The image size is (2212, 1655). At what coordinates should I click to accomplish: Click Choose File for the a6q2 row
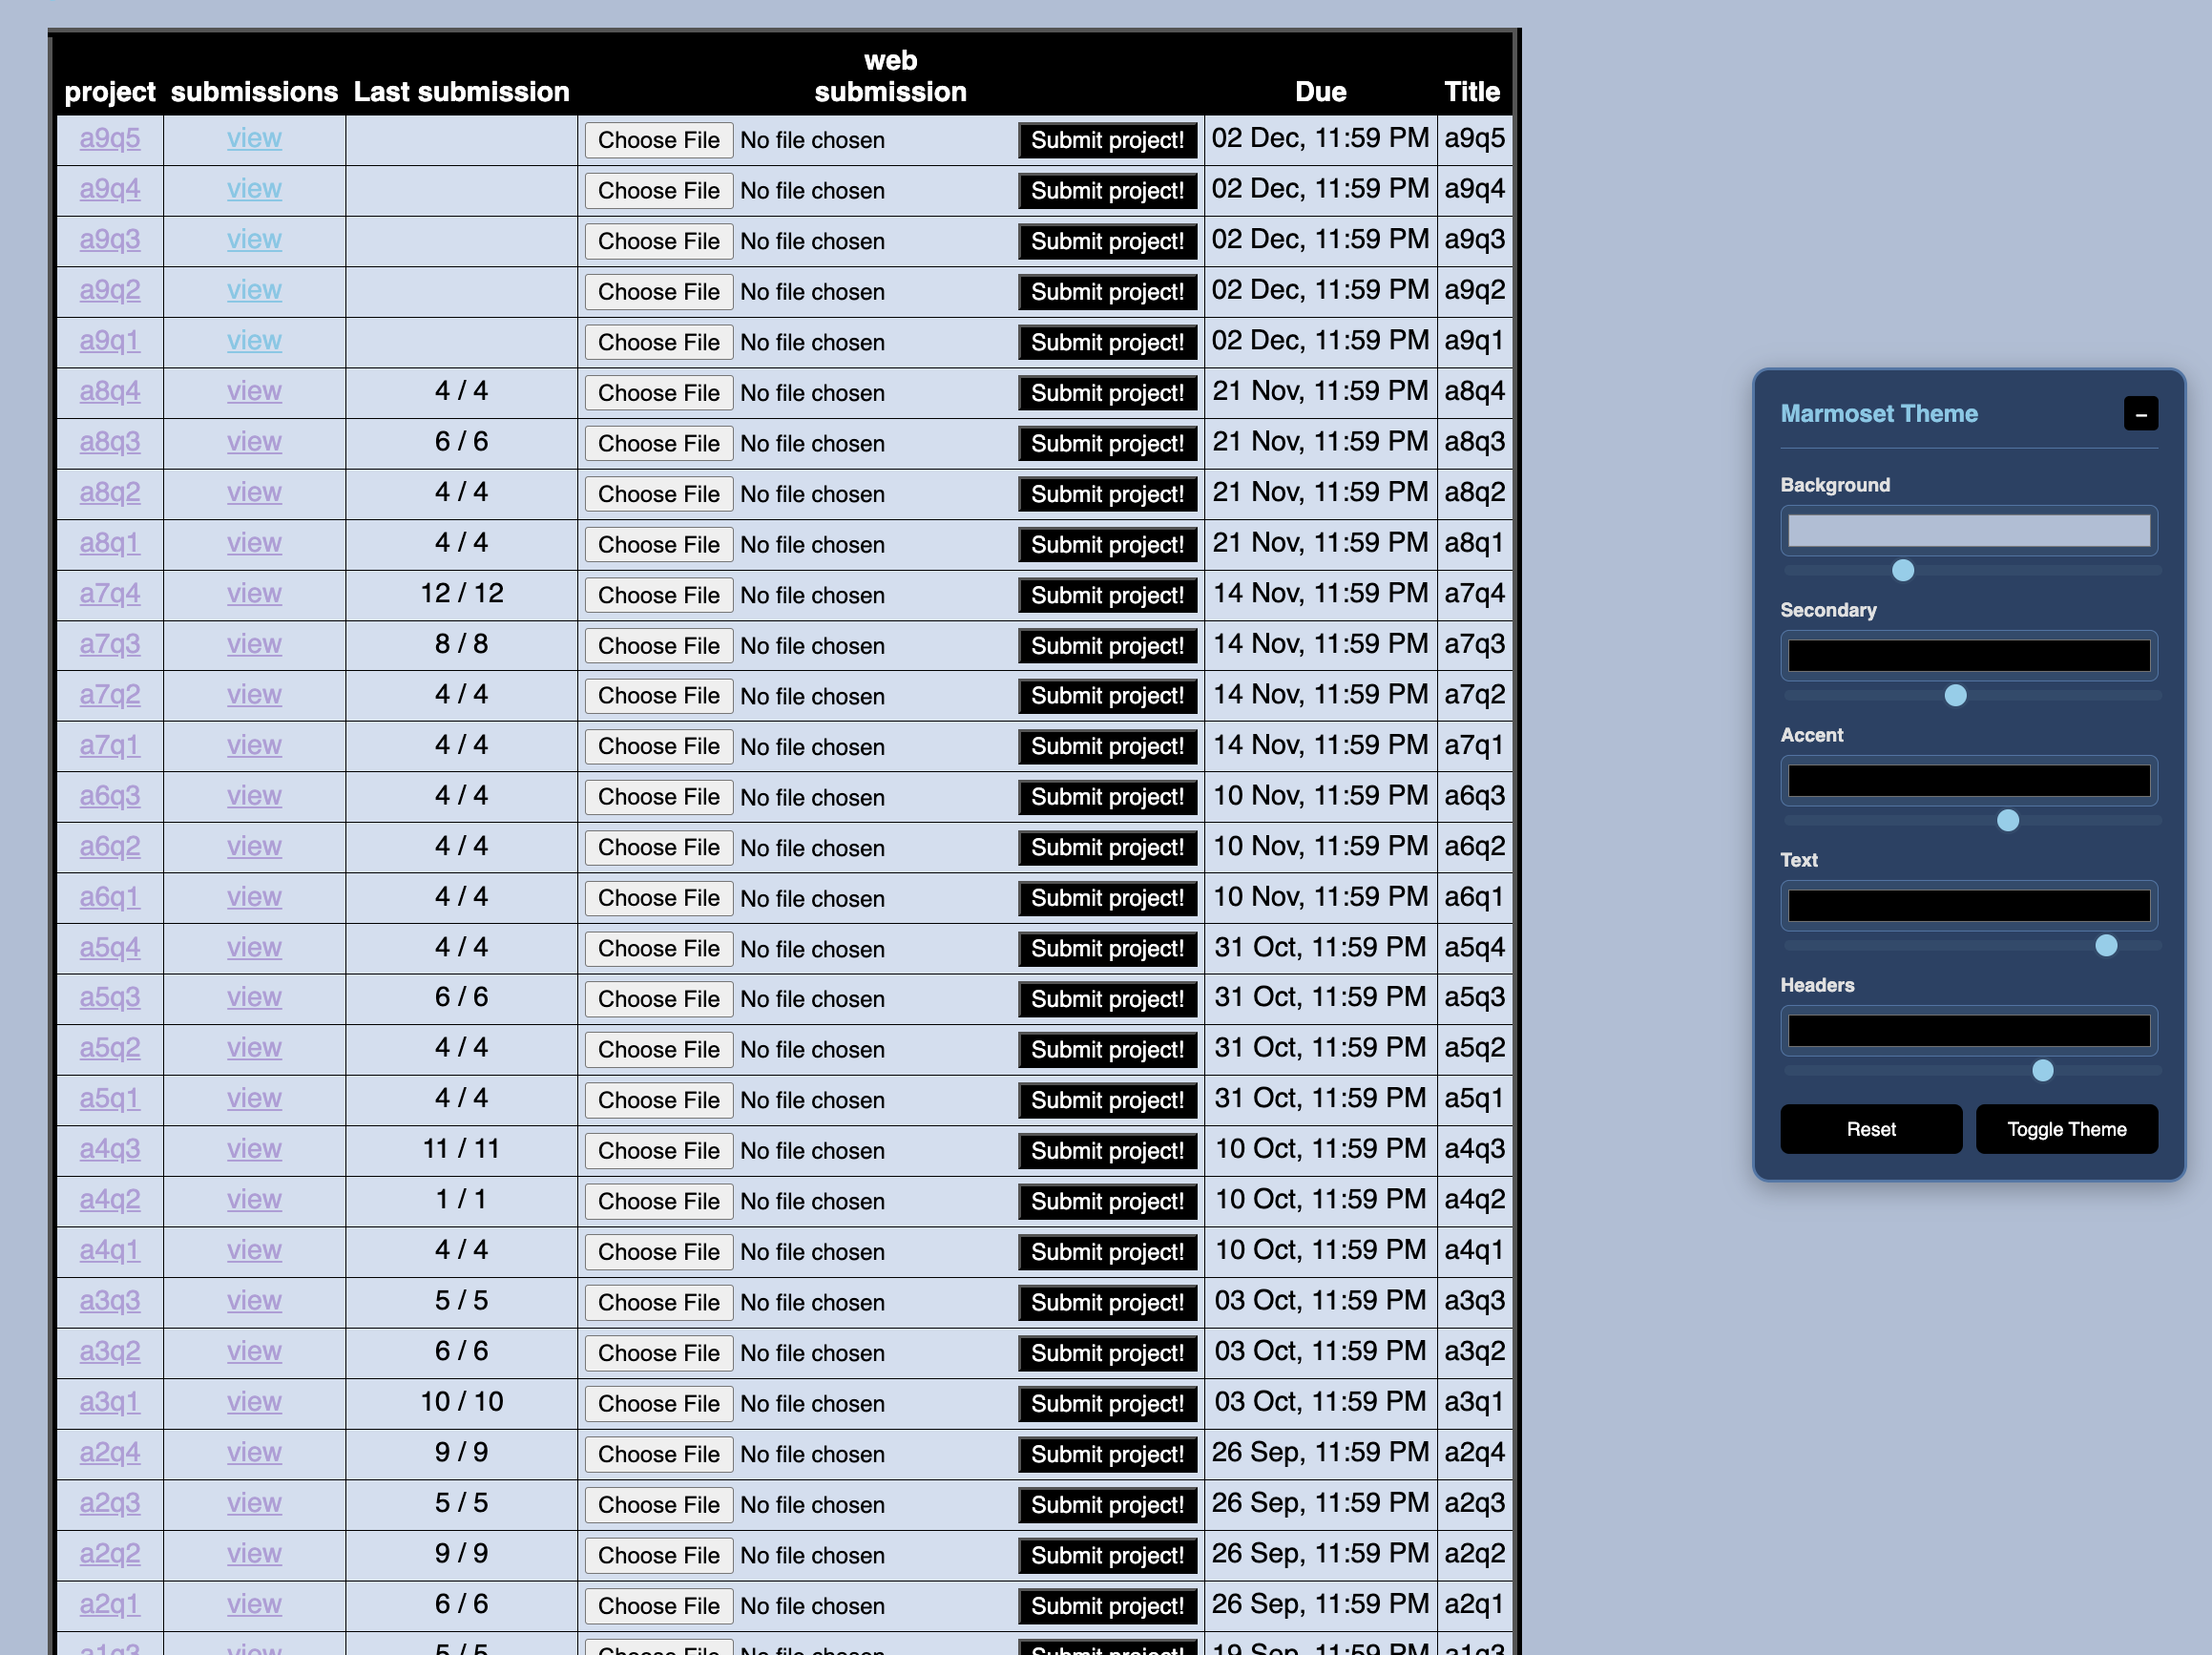pos(658,847)
